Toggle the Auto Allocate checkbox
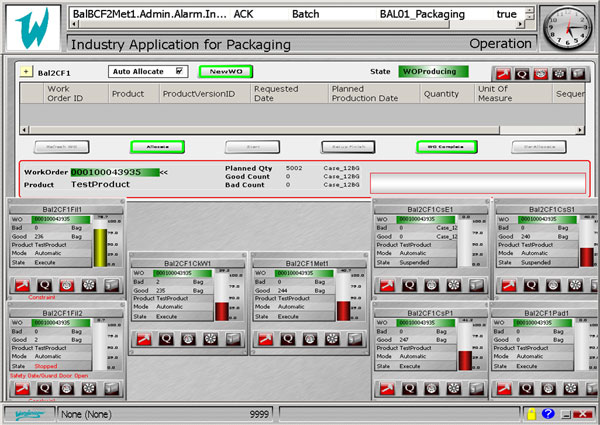Screen dimensions: 600x425 point(179,72)
